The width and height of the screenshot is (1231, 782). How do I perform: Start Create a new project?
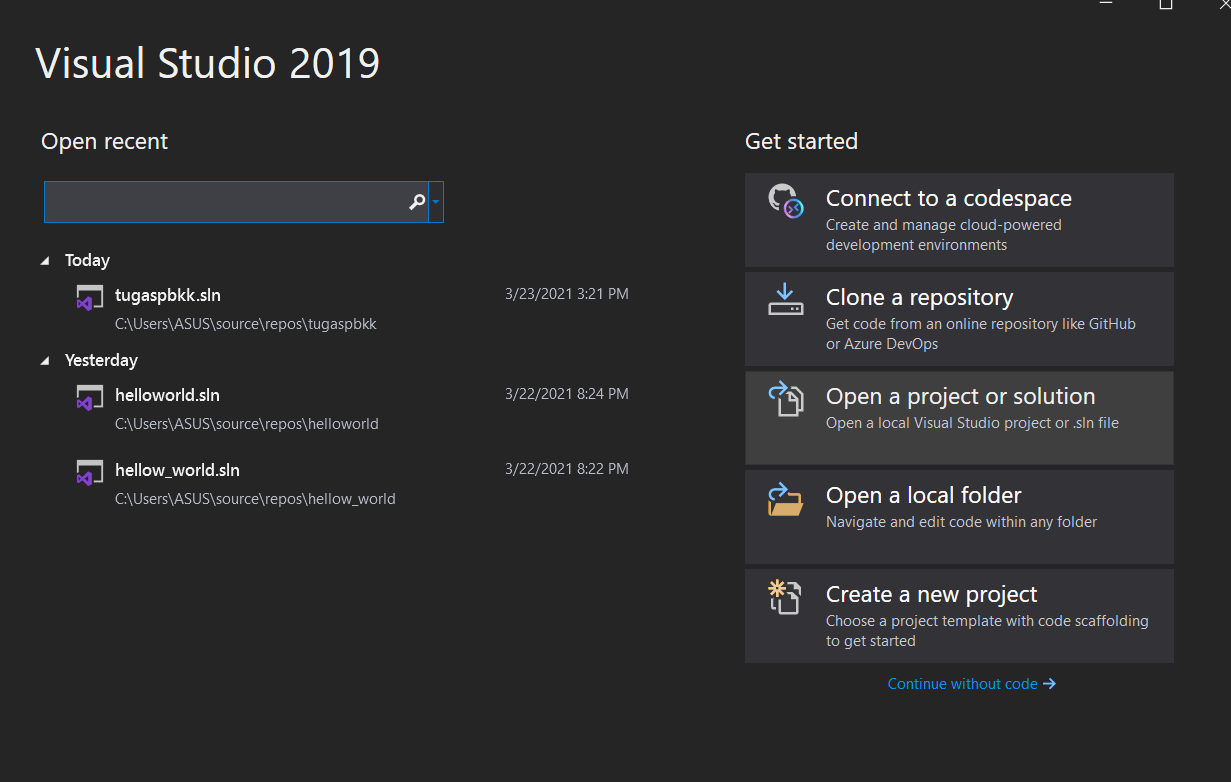coord(959,616)
